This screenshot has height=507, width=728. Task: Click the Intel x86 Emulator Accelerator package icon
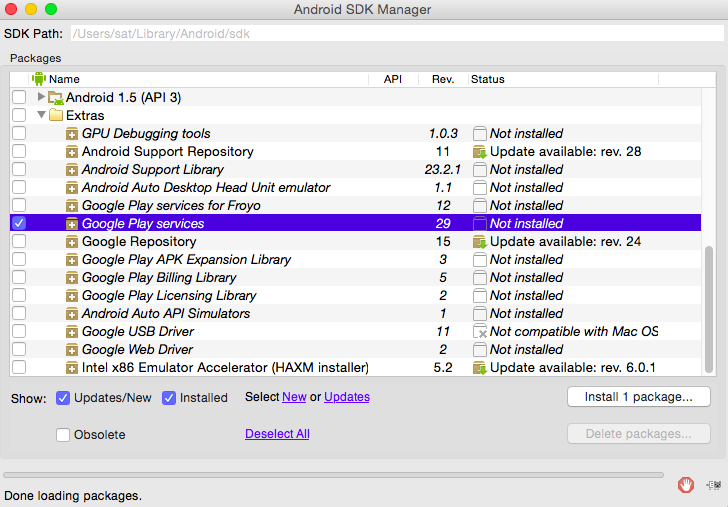coord(72,368)
